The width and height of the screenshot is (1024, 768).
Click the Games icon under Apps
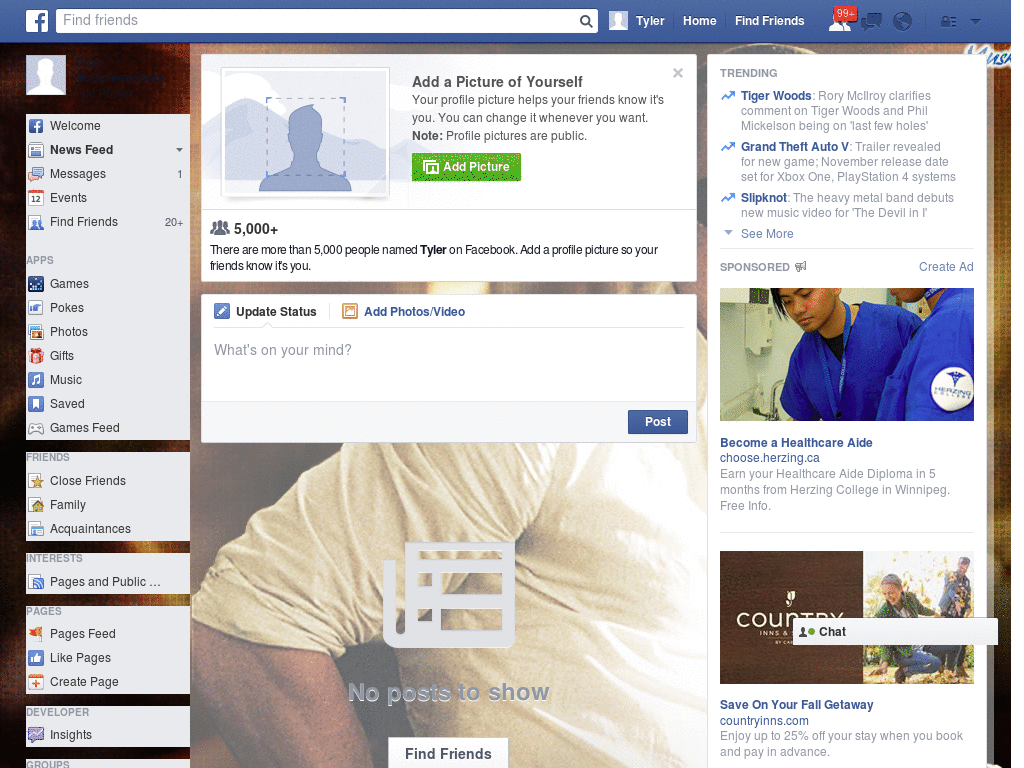tap(36, 284)
